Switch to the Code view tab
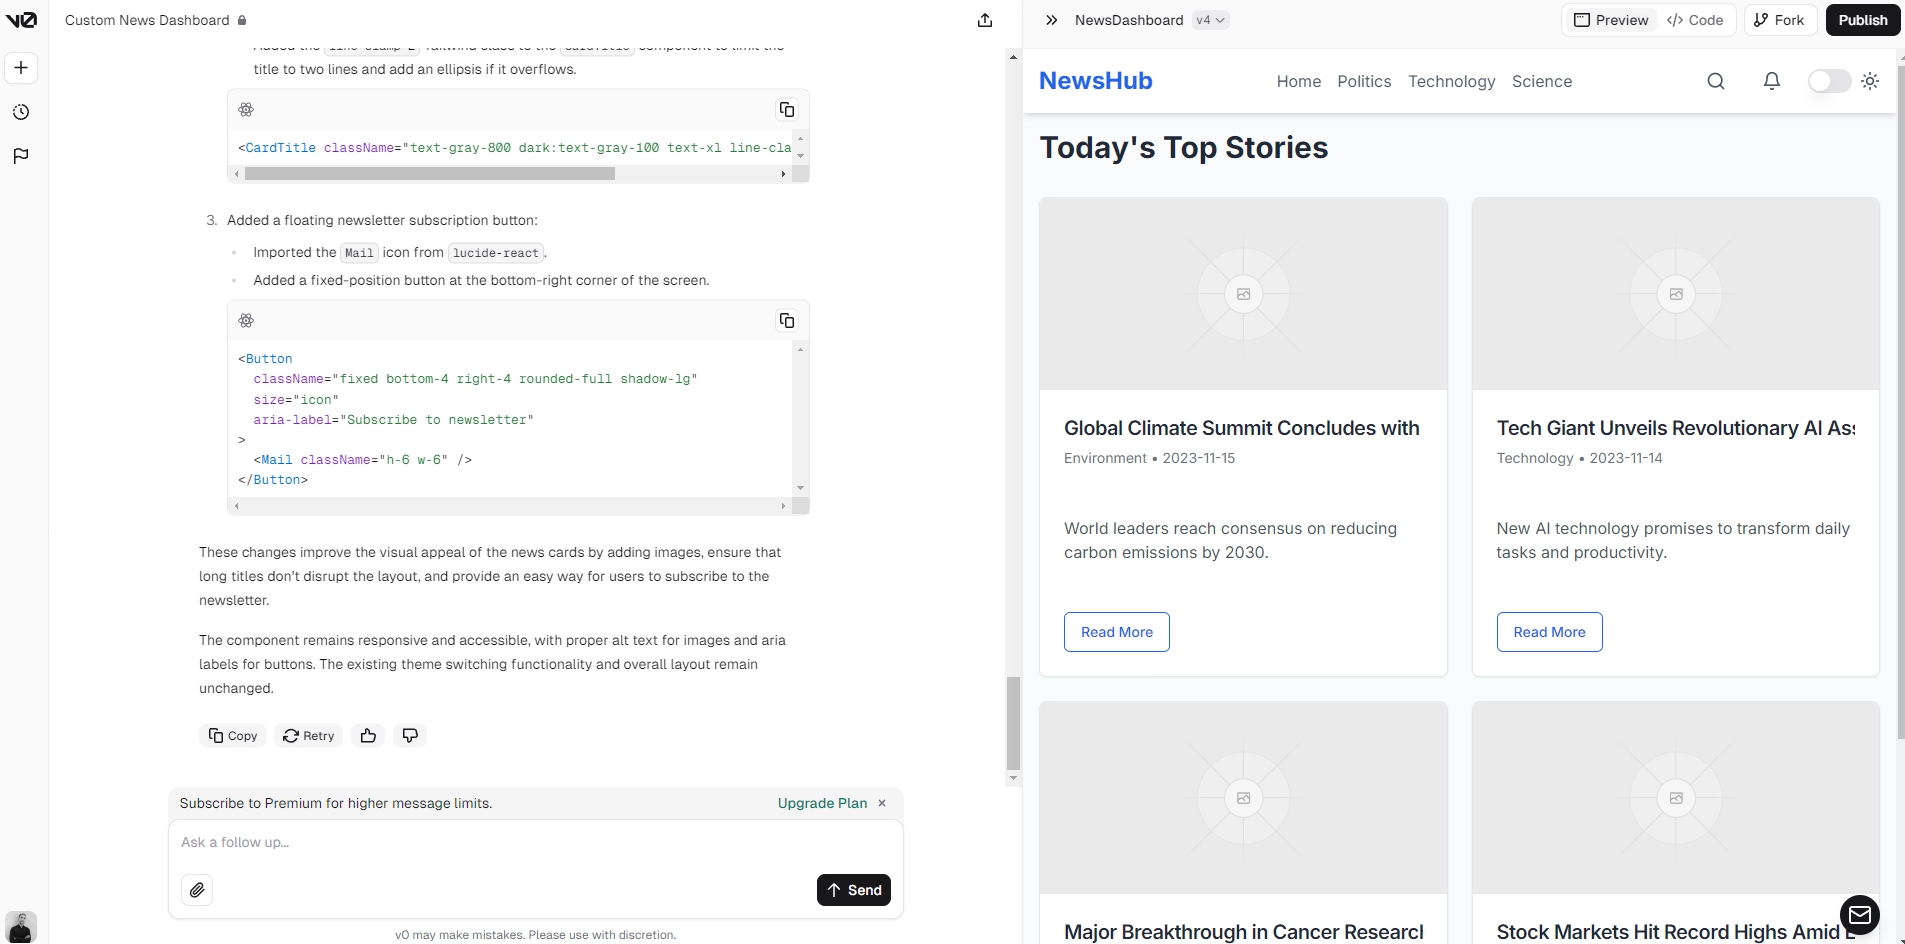Screen dimensions: 1905x944 point(1696,20)
